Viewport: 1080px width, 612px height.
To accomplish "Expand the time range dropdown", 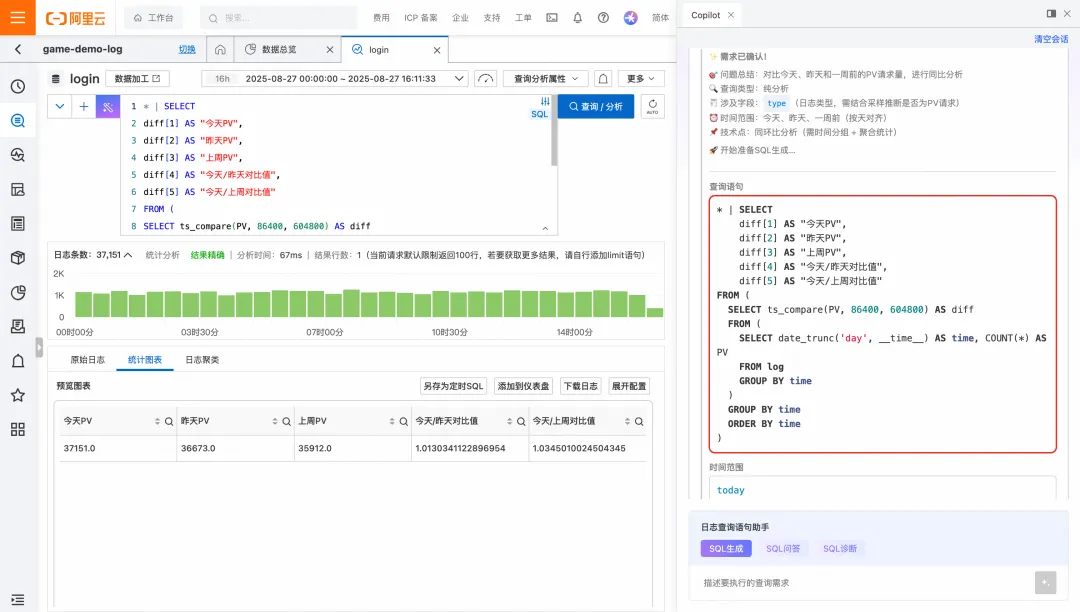I will pos(459,78).
